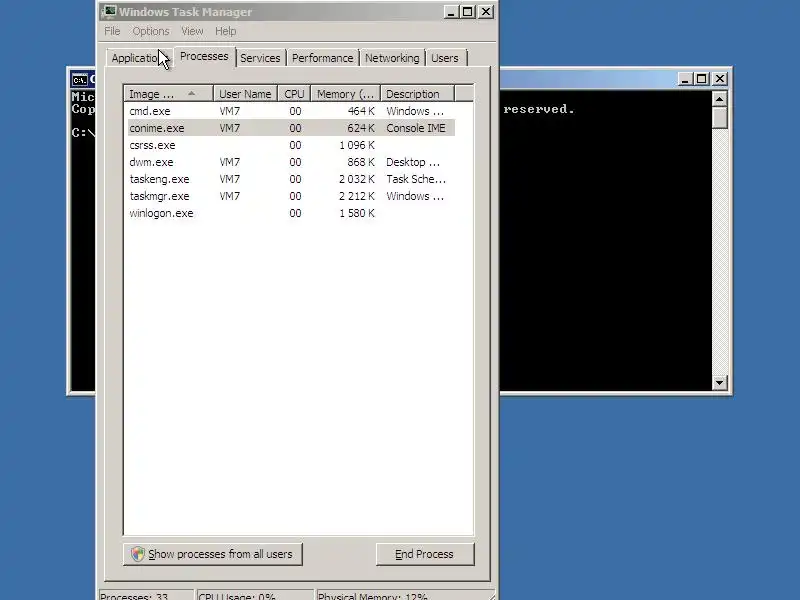This screenshot has height=600, width=800.
Task: Switch to the Applications tab
Action: click(139, 58)
